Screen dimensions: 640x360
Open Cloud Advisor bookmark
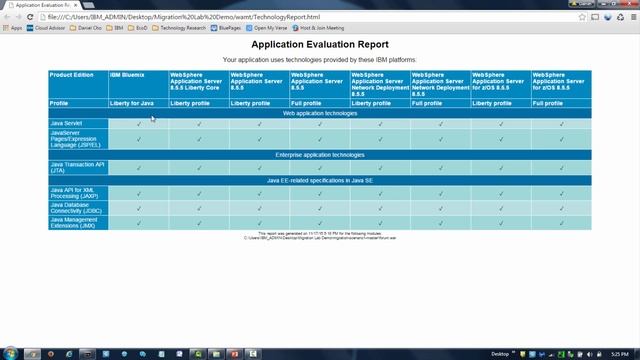[46, 28]
